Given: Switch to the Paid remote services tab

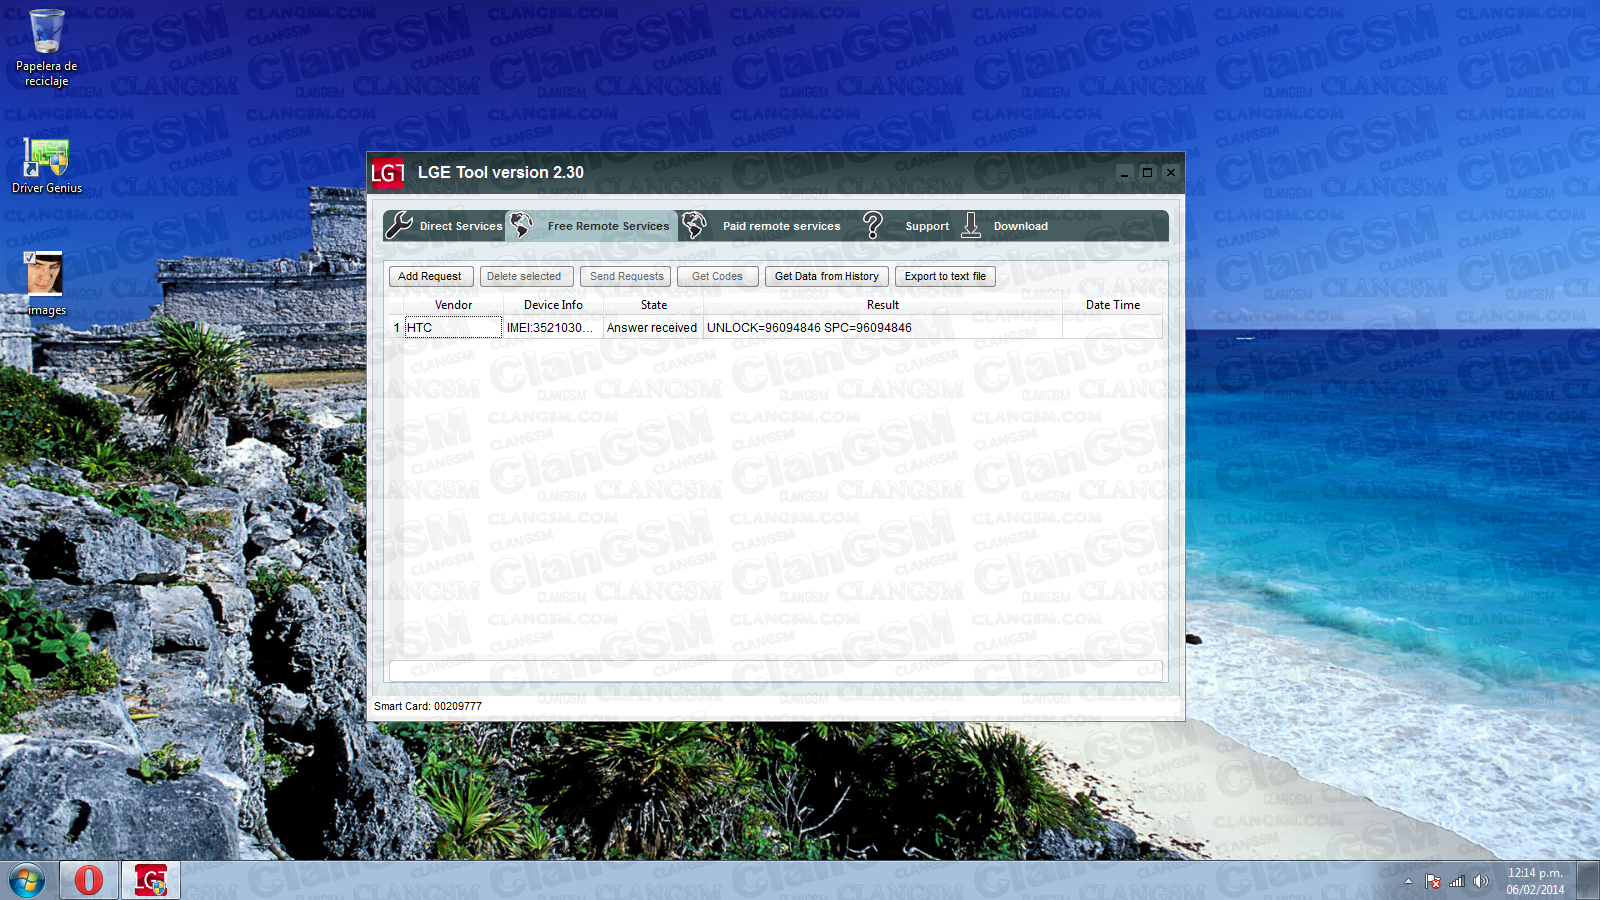Looking at the screenshot, I should (765, 226).
